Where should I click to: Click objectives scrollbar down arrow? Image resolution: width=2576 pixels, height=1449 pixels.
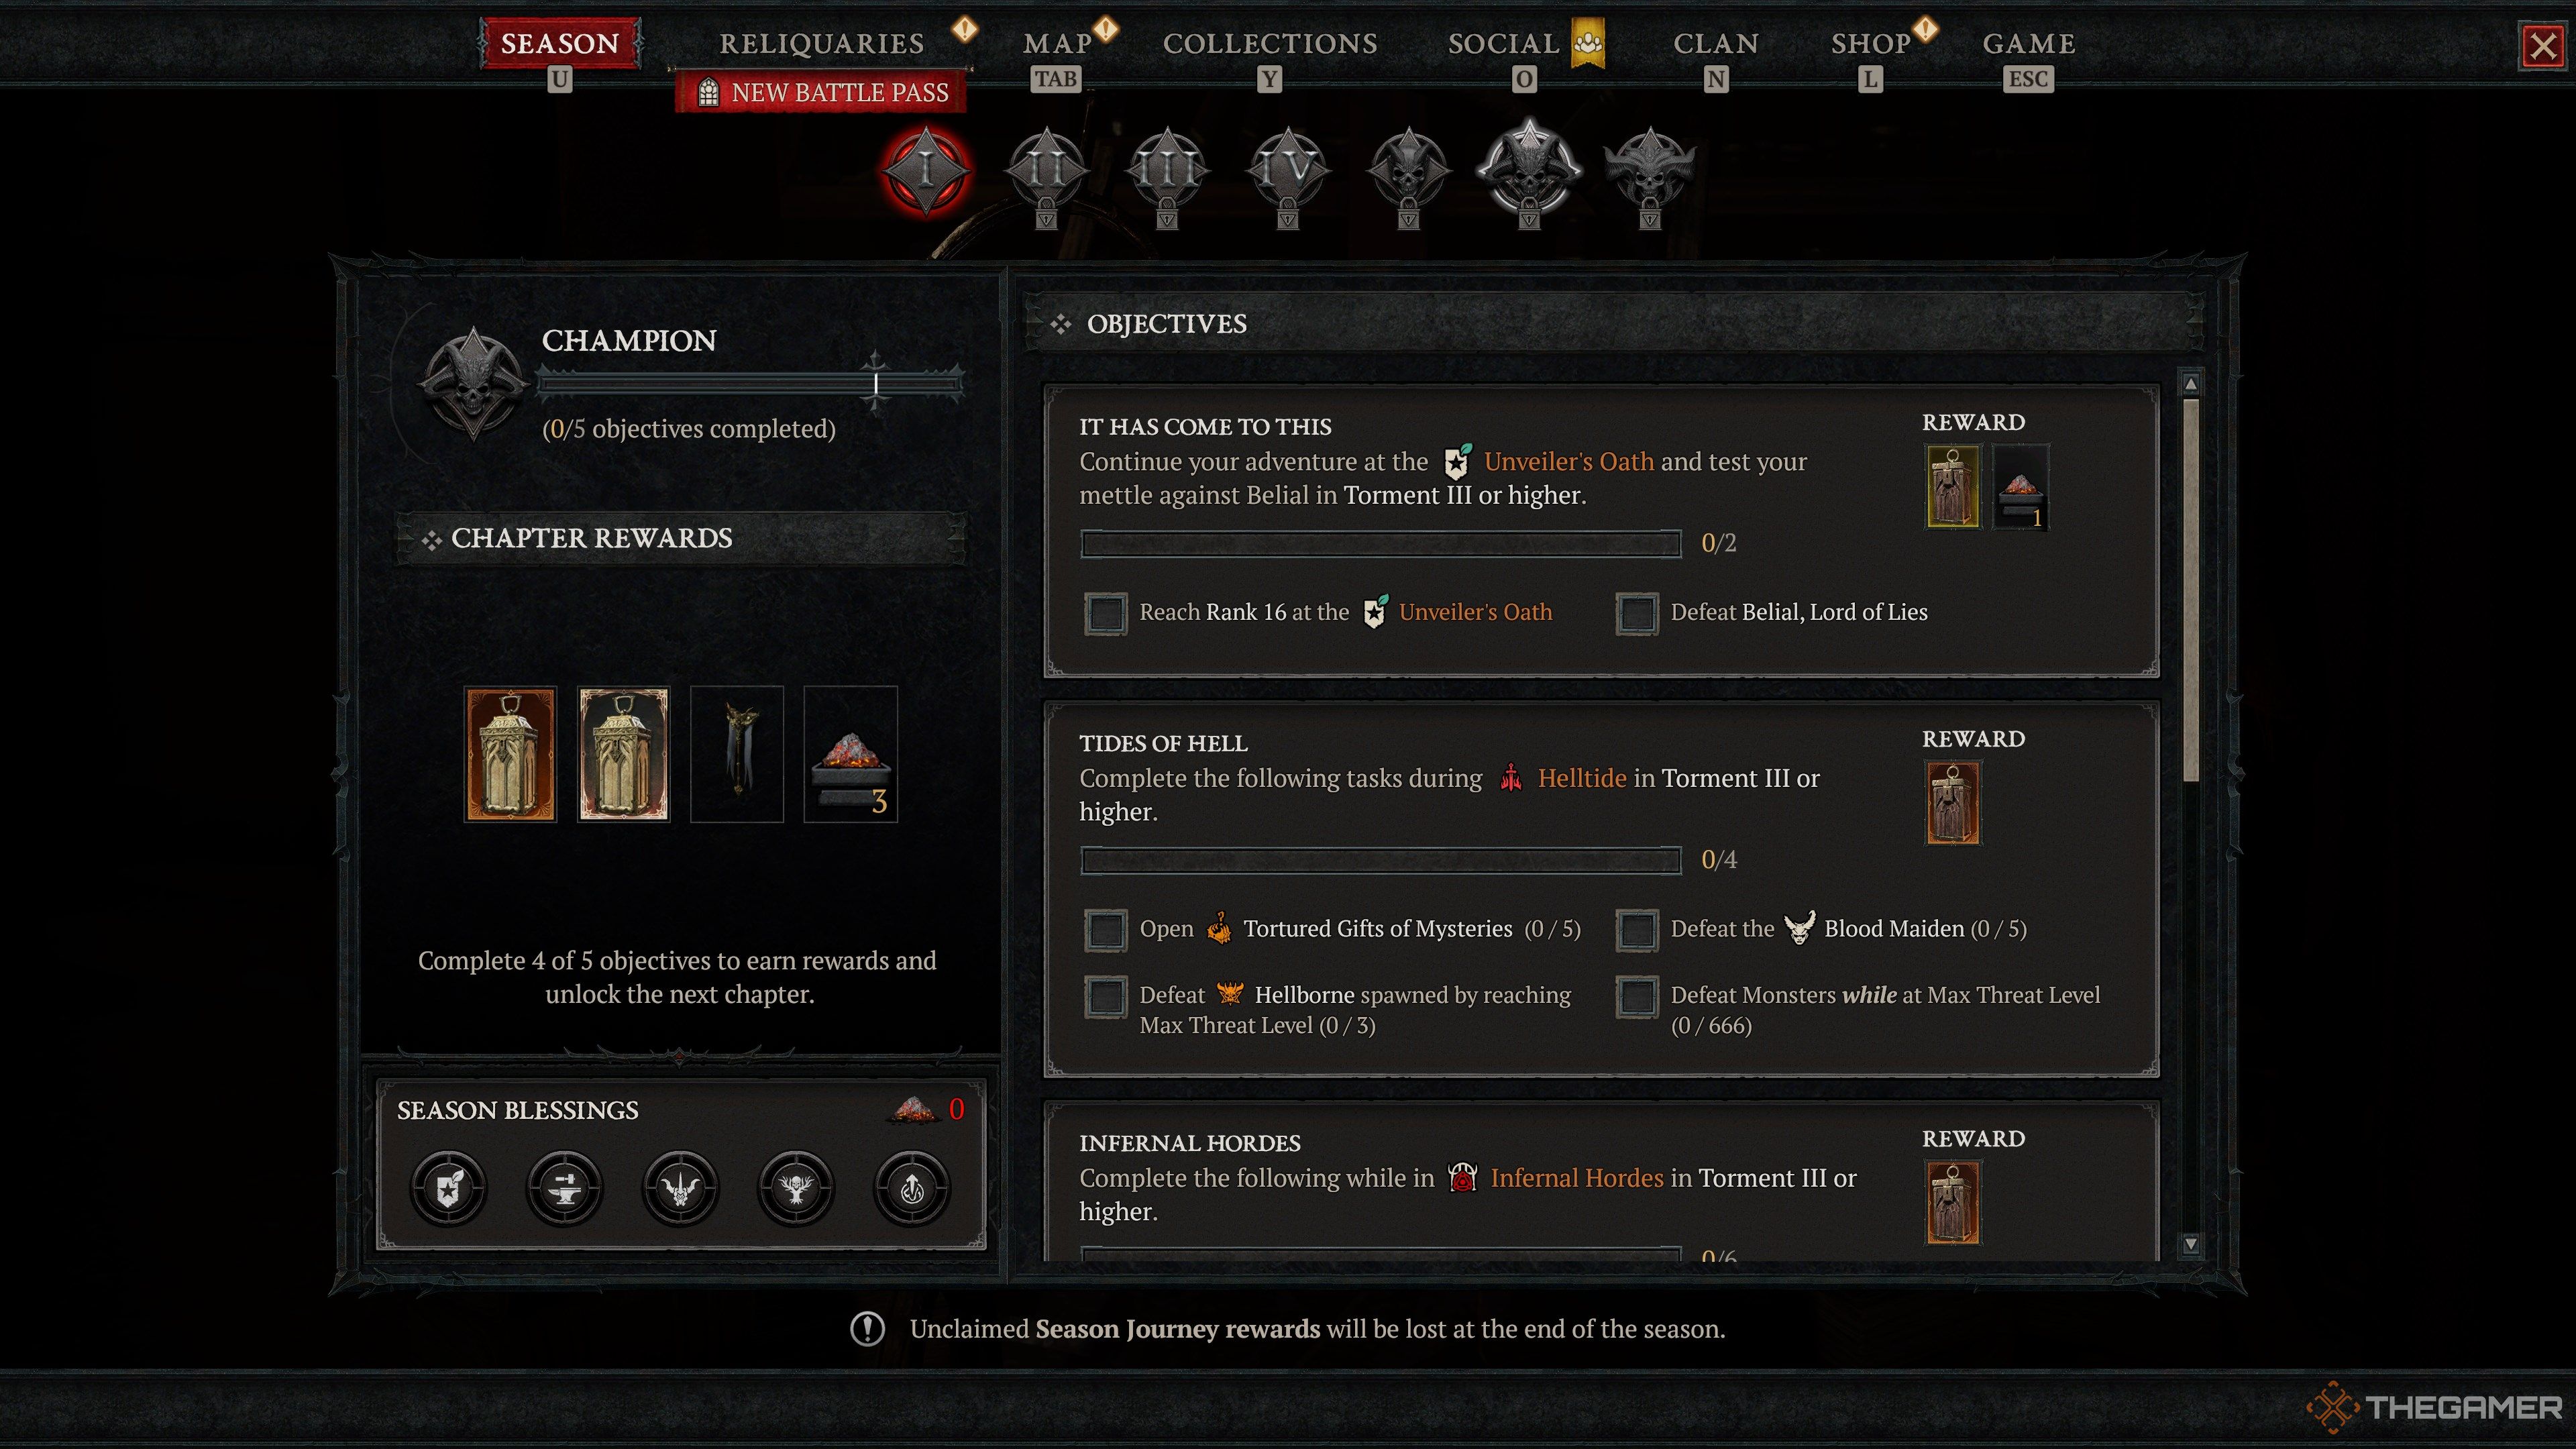2191,1244
